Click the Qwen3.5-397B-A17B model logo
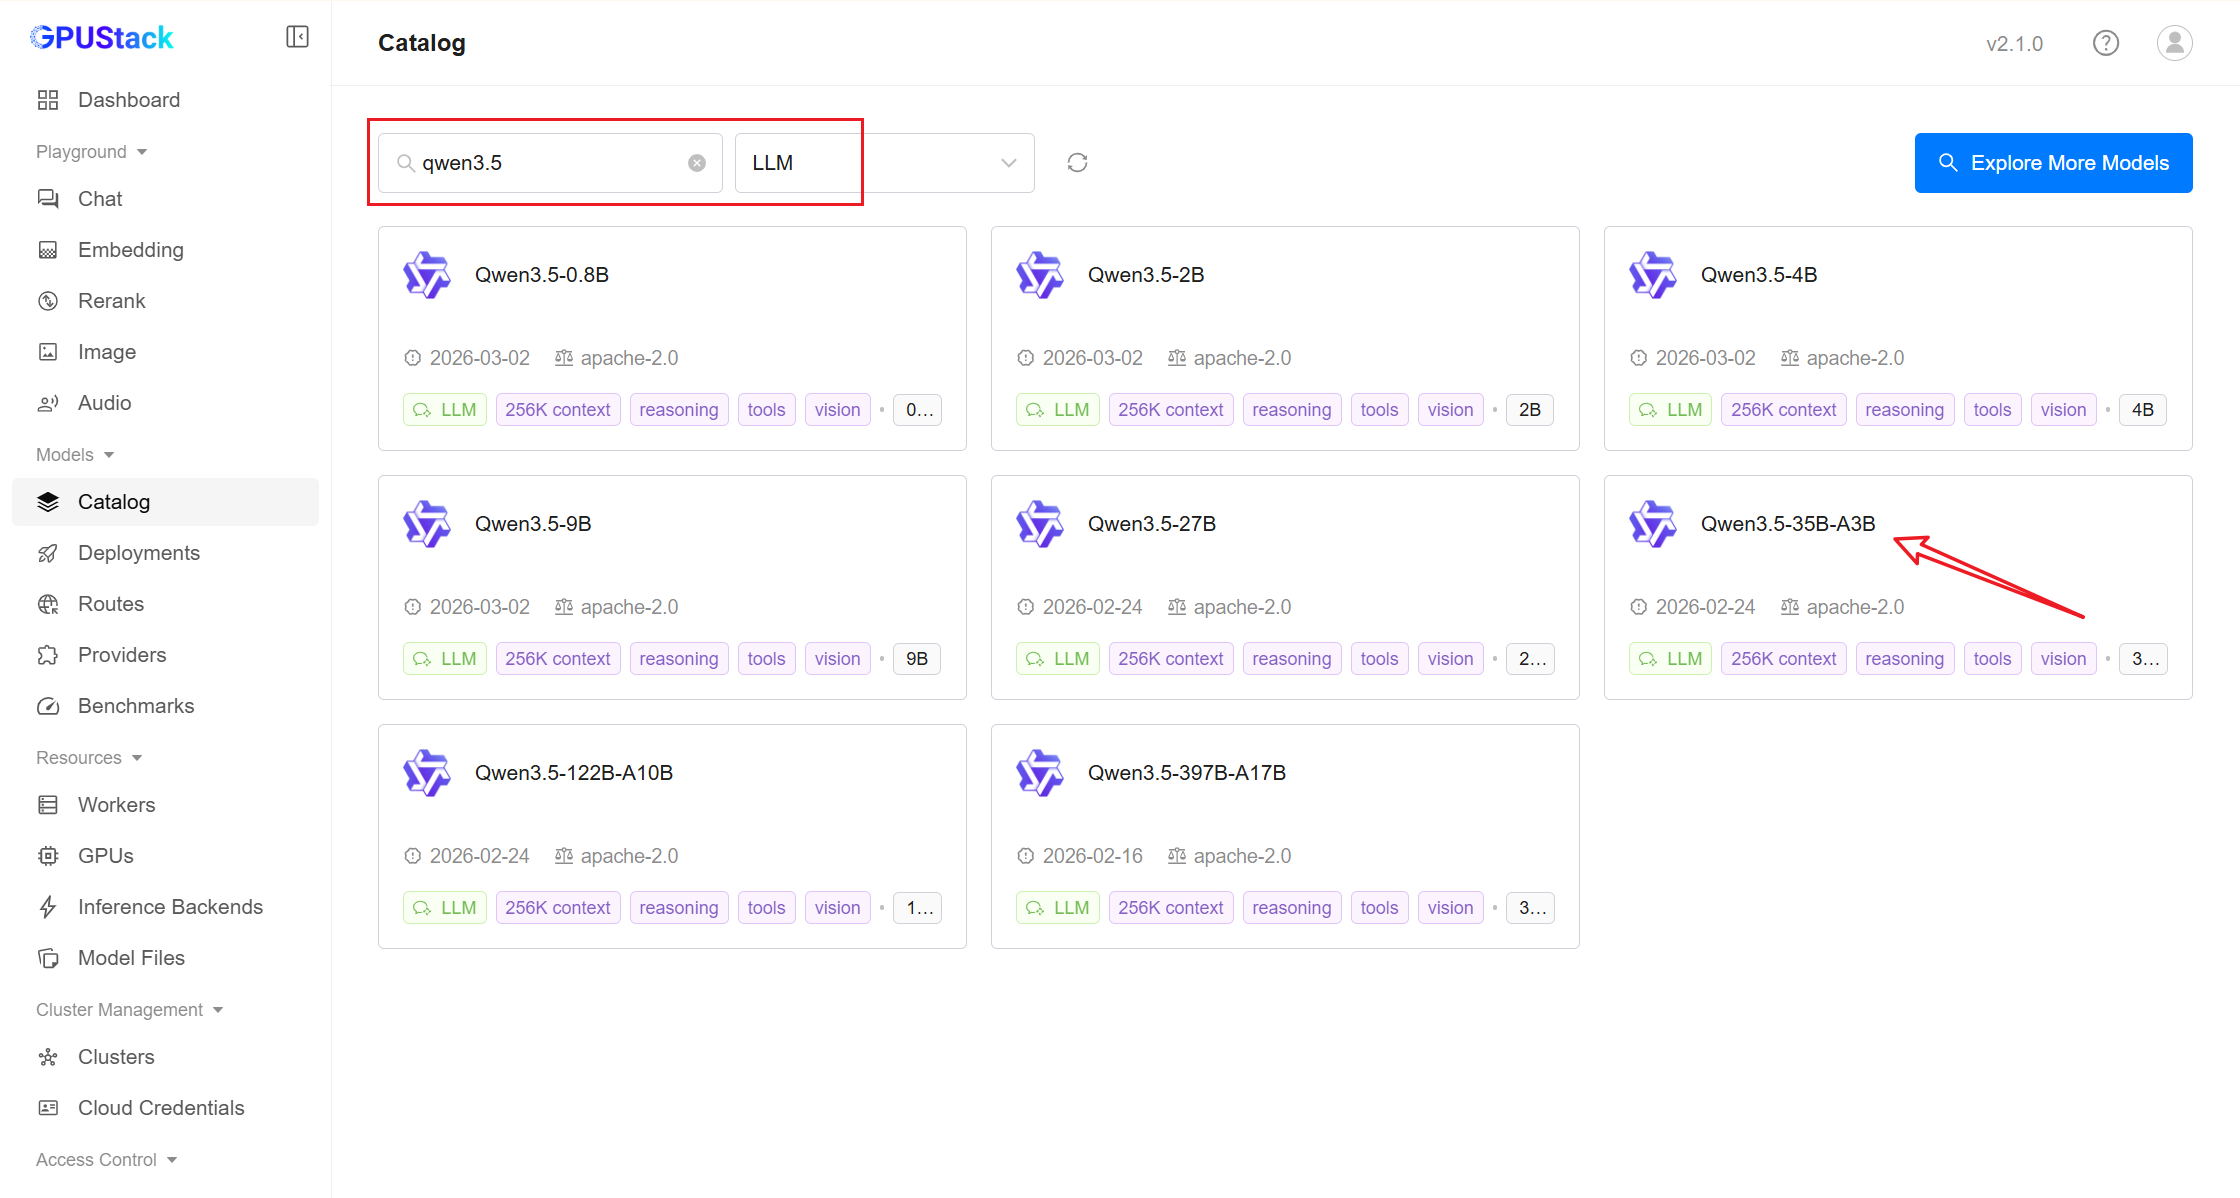This screenshot has width=2240, height=1198. pos(1040,773)
